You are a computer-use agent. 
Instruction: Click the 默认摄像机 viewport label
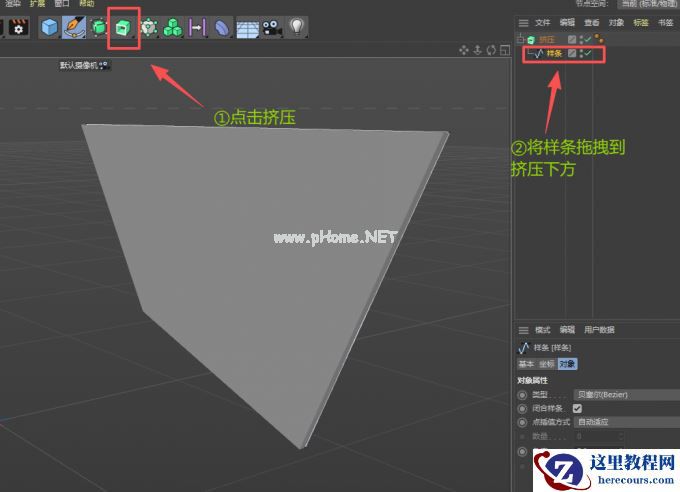coord(79,66)
